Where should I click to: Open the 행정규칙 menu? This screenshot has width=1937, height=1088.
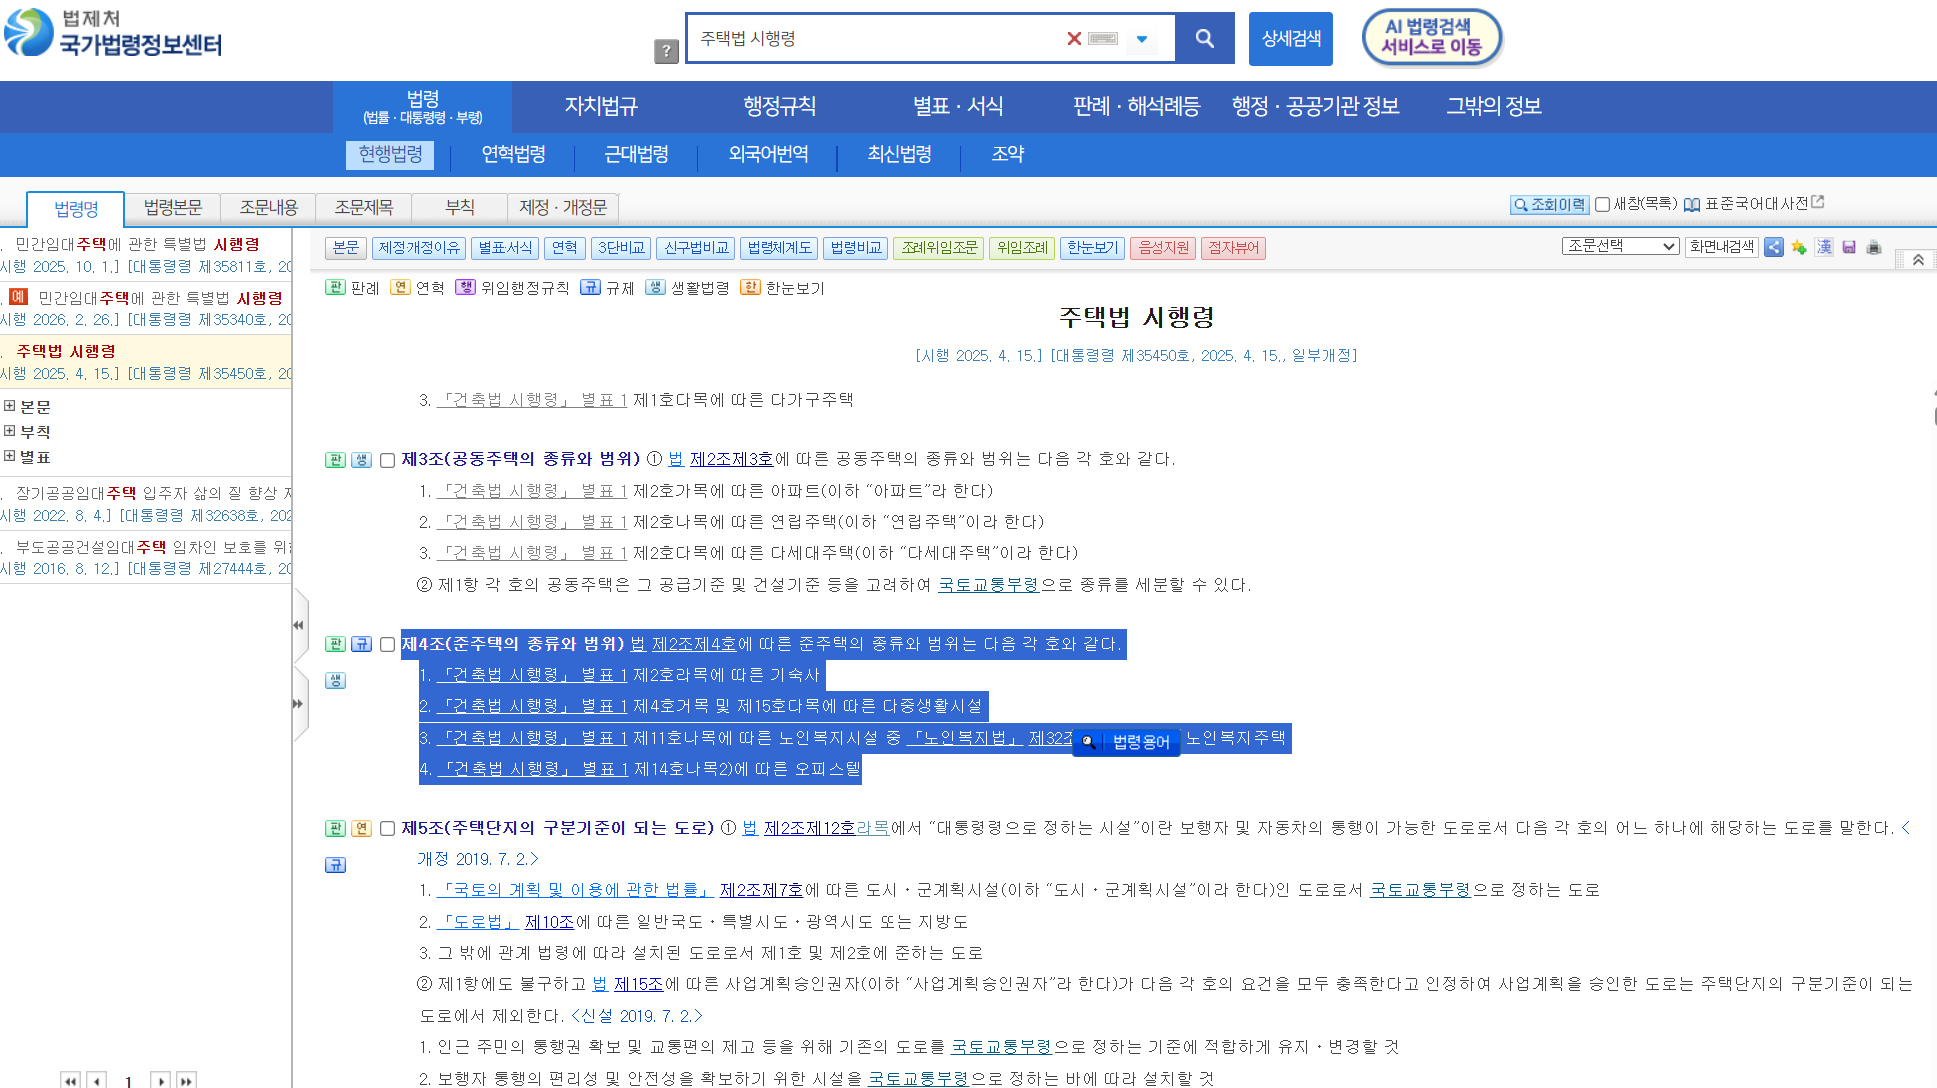(x=781, y=106)
